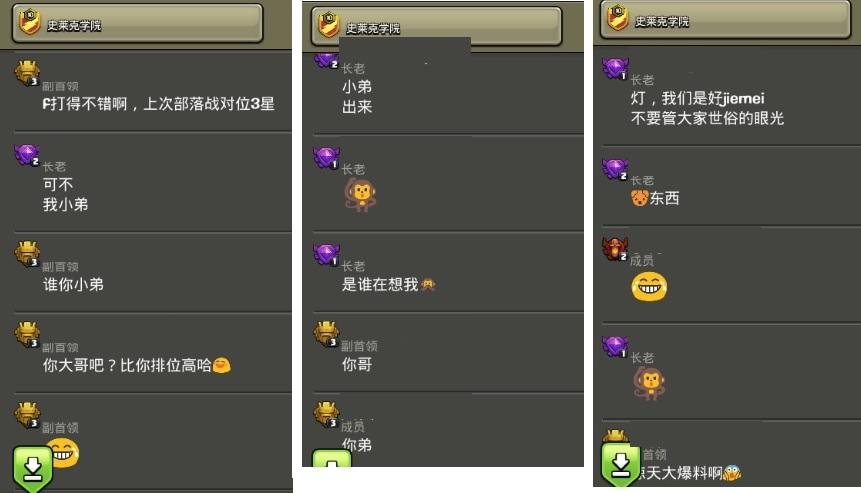The image size is (861, 493).
Task: Click clan shield icon in right 史莱克学院 header
Action: point(618,18)
